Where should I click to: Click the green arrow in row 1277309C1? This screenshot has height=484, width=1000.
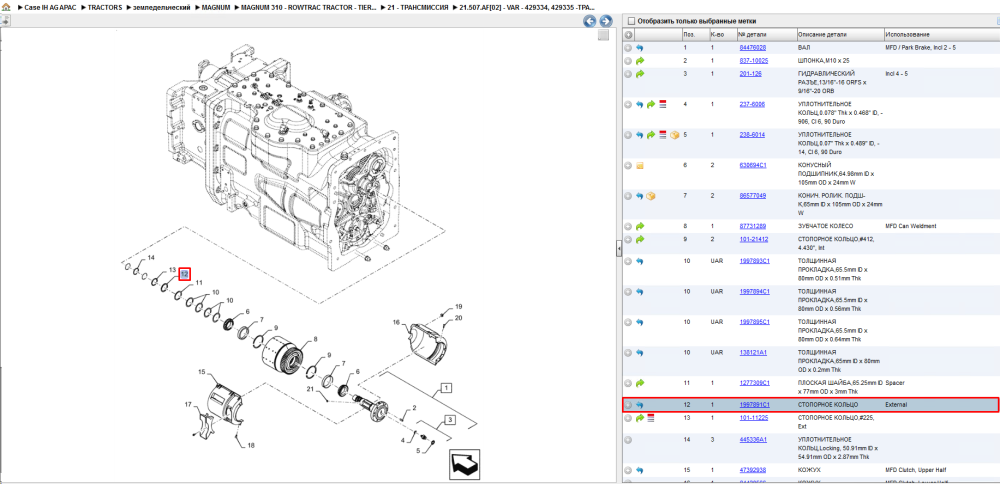tap(640, 383)
